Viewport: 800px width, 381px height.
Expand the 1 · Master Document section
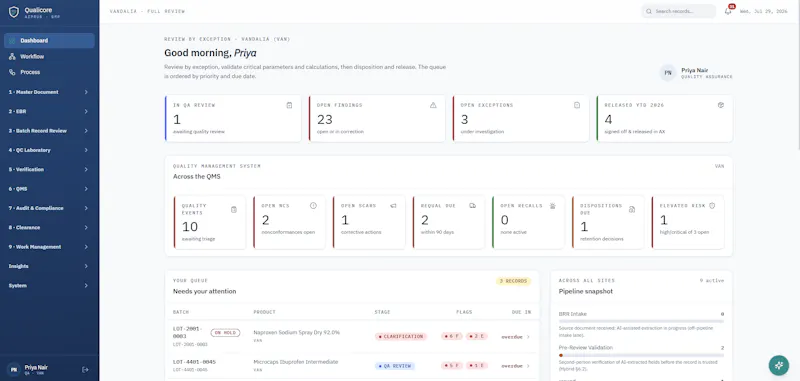point(49,92)
